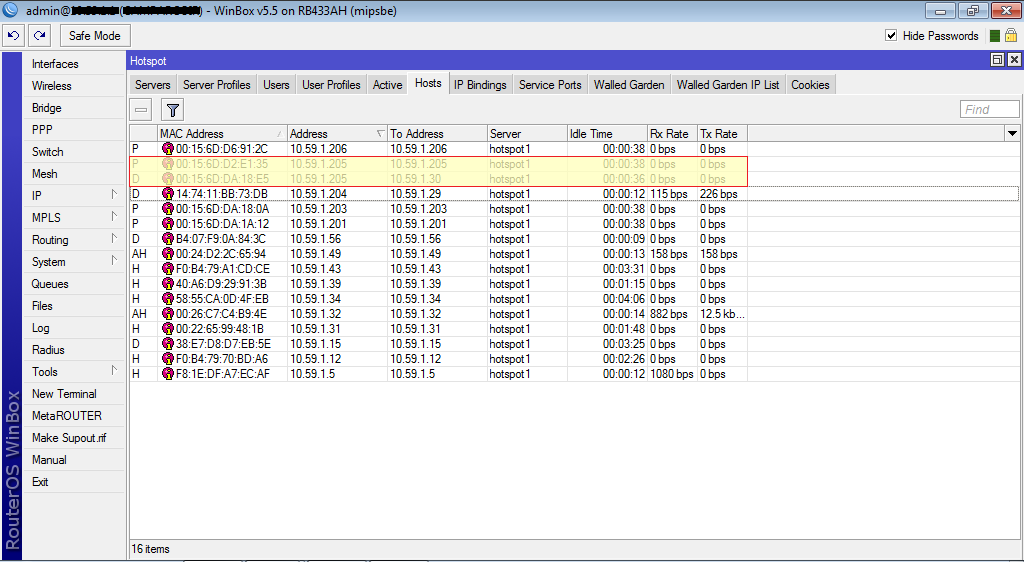Open Wireless in the sidebar
Image resolution: width=1024 pixels, height=562 pixels.
pyautogui.click(x=73, y=86)
